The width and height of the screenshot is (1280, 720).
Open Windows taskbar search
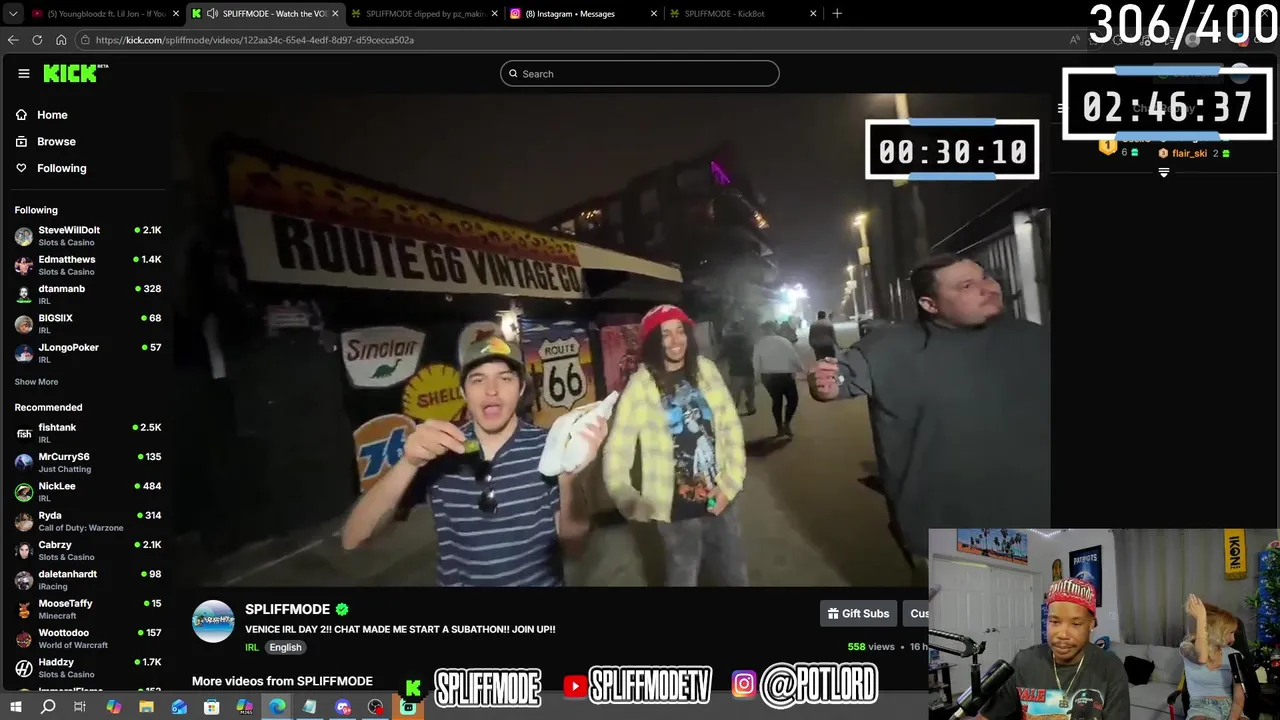[x=48, y=707]
